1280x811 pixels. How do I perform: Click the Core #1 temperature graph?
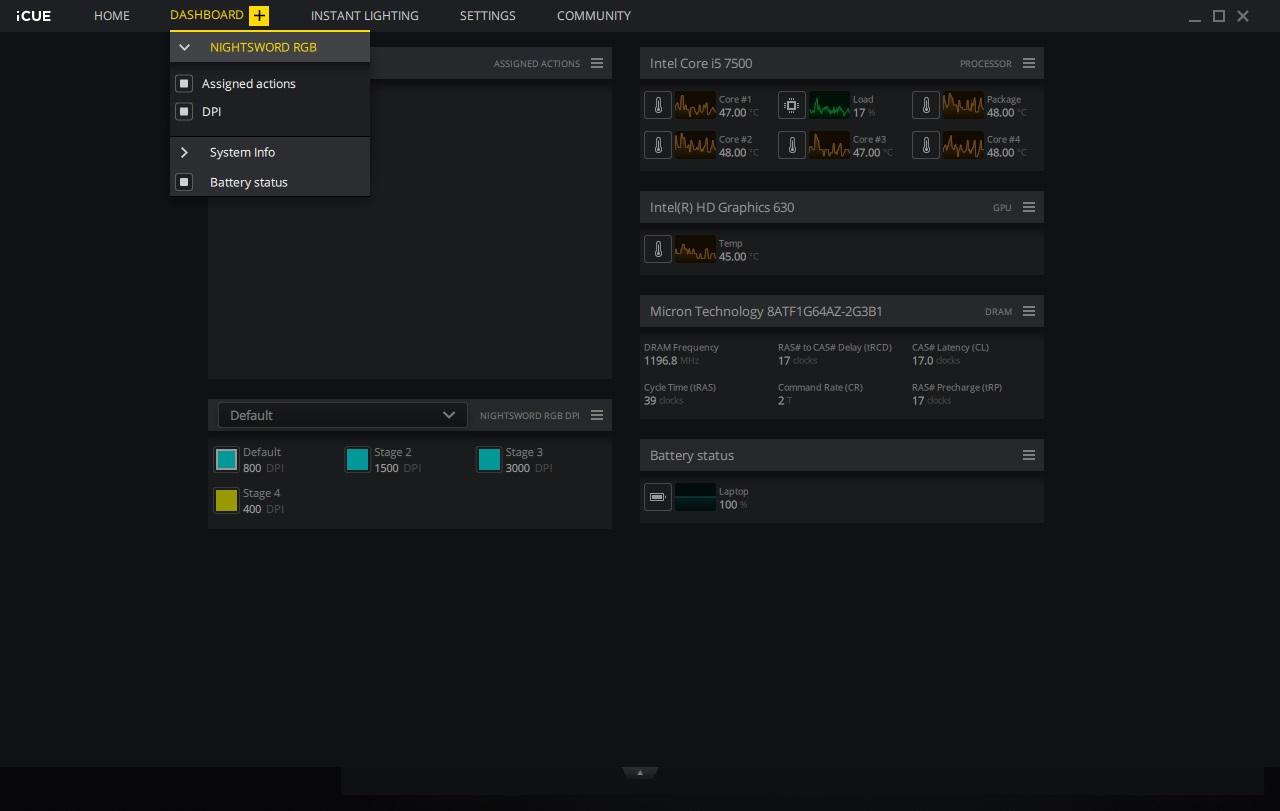point(695,105)
